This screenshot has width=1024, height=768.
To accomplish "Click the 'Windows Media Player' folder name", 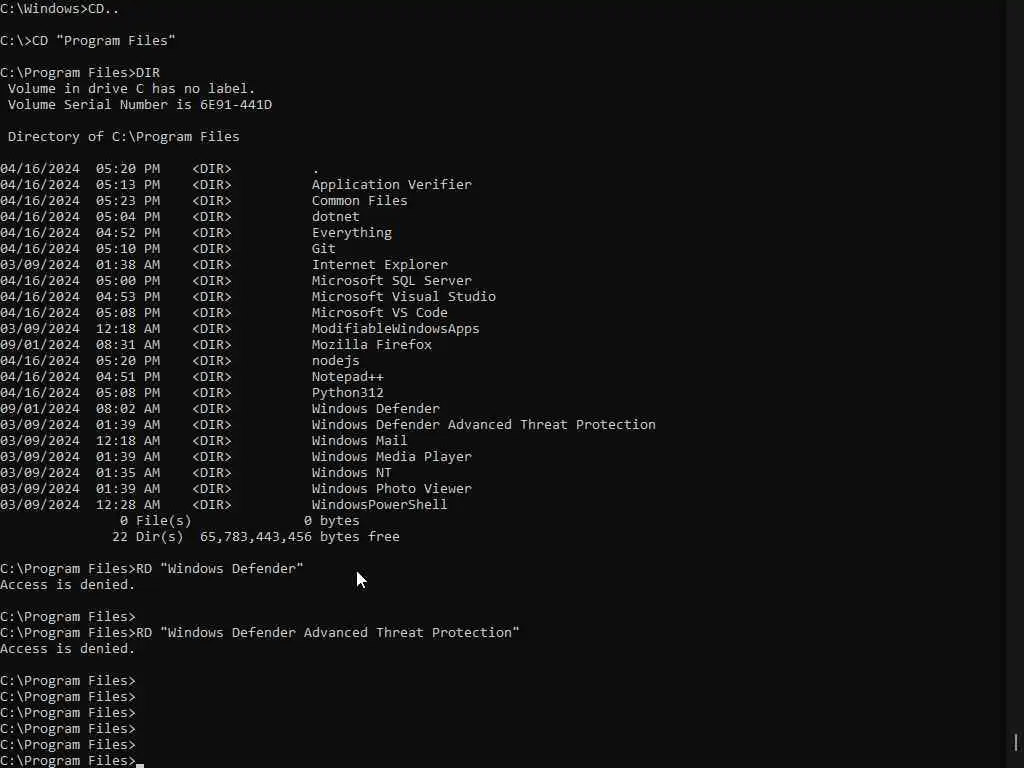I will (391, 457).
